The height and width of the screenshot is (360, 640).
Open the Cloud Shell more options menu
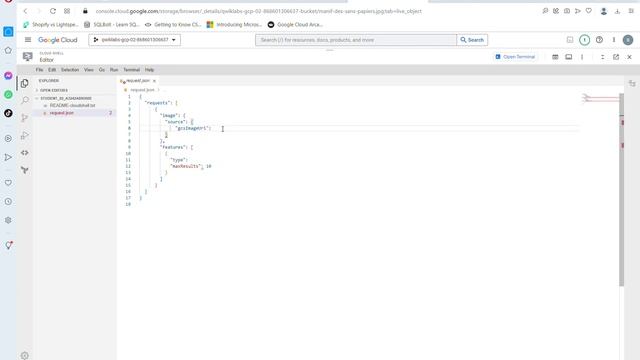(582, 57)
